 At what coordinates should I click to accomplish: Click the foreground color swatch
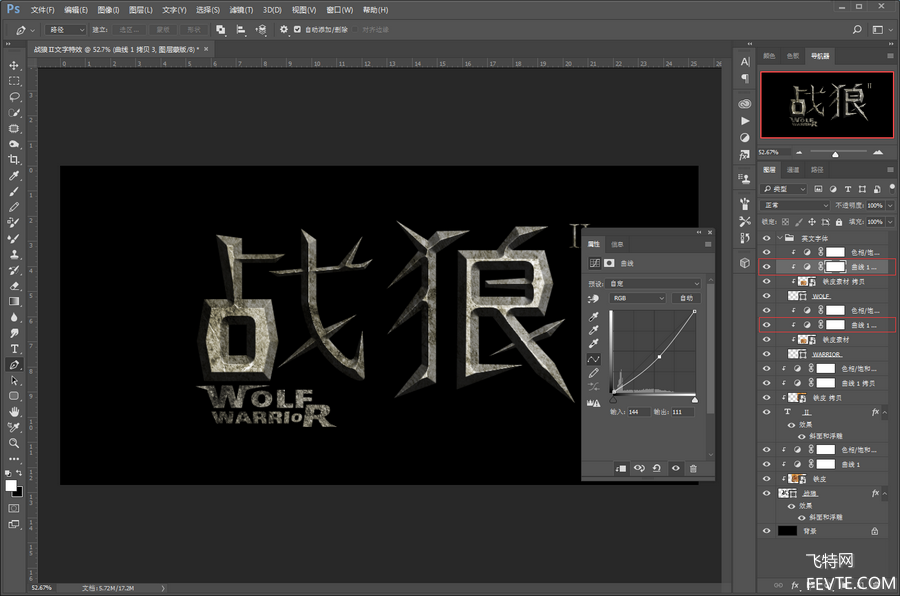point(11,486)
